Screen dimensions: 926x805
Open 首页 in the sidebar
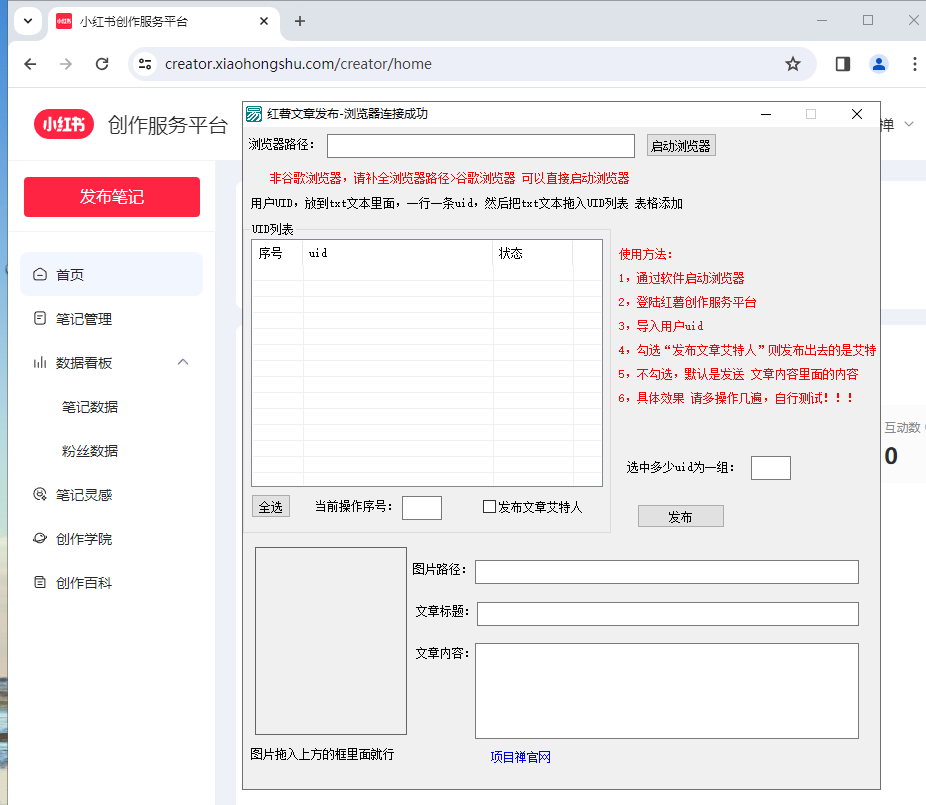[112, 274]
